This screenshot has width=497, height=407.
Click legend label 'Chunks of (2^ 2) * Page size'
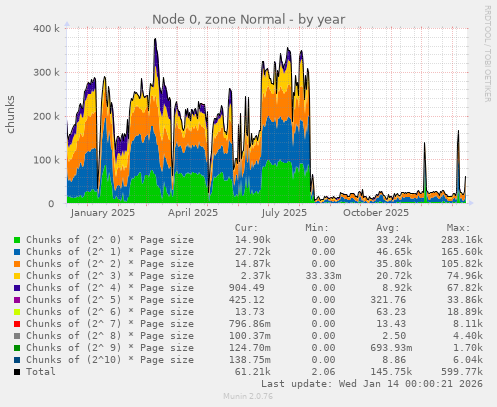(x=110, y=264)
